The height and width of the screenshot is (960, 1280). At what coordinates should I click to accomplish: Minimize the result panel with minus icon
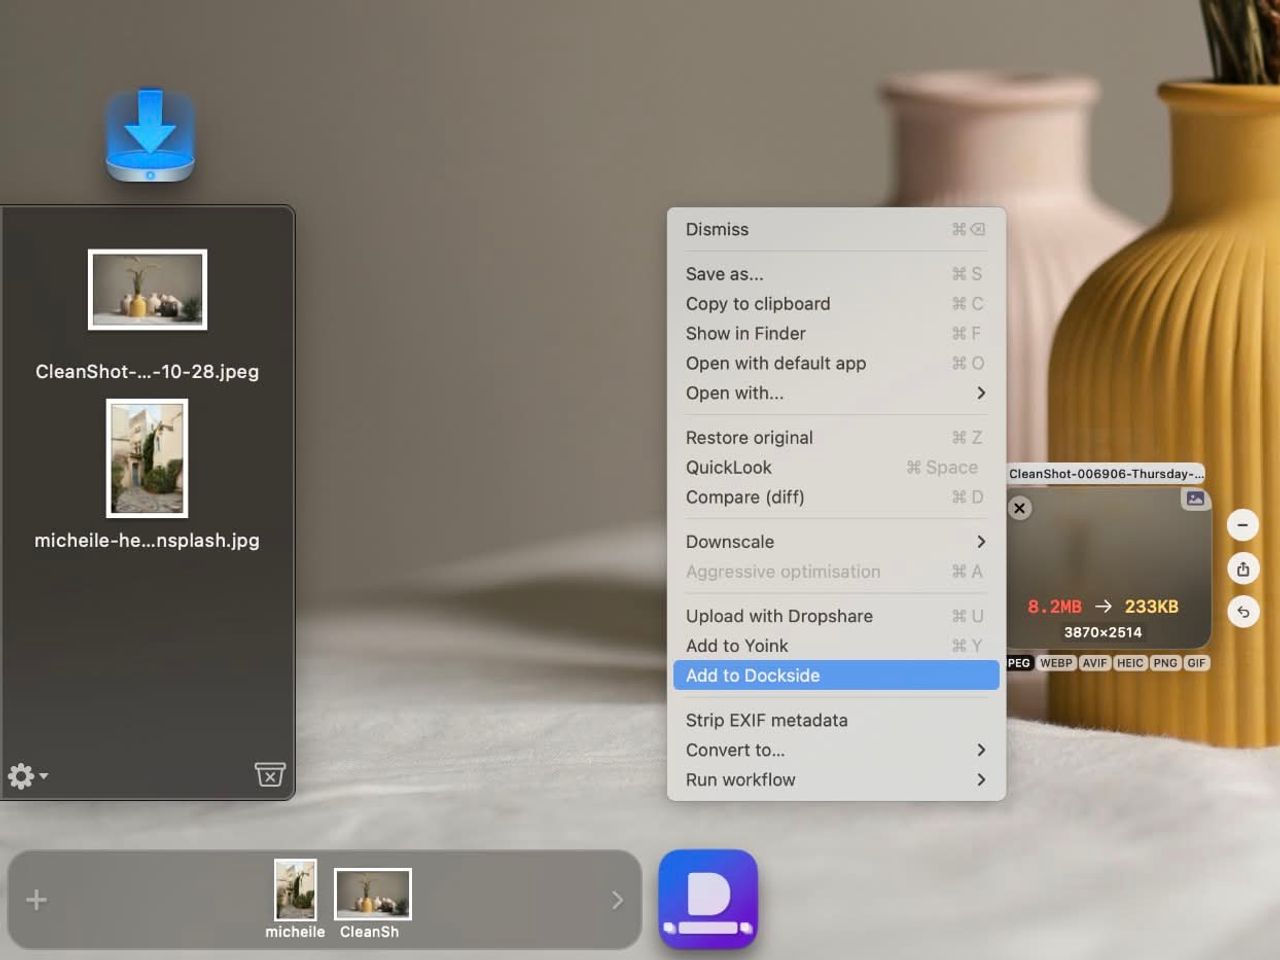1243,524
